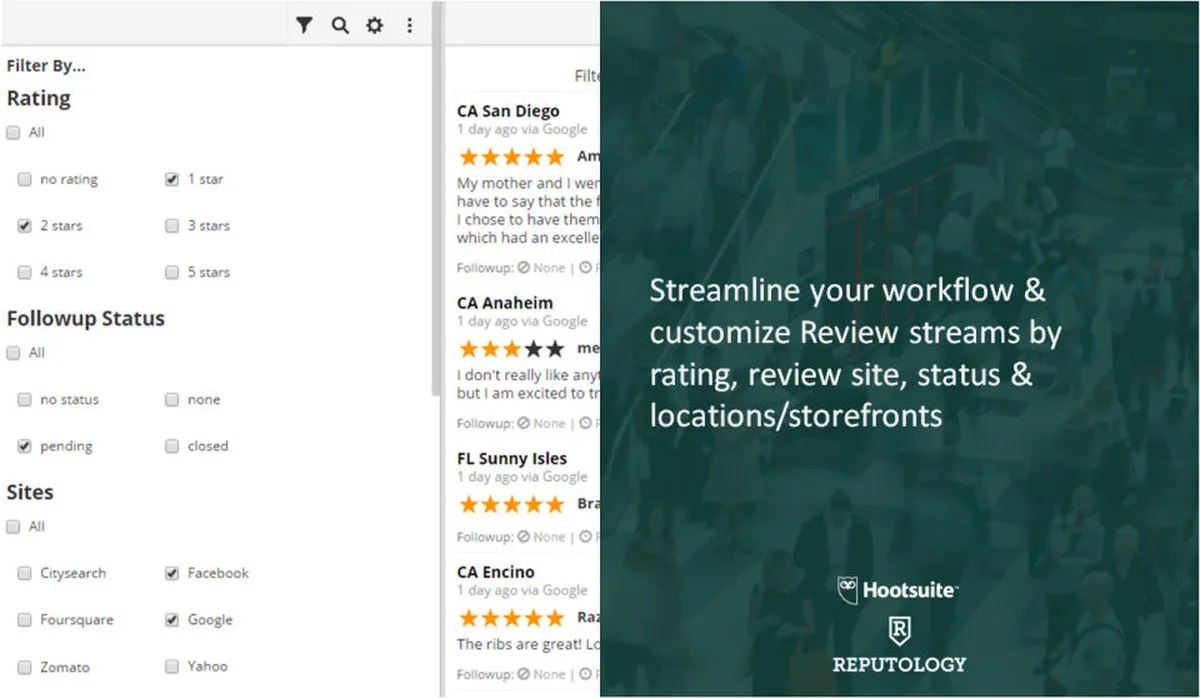
Task: Click the five-star rating under CA San Diego
Action: click(510, 157)
